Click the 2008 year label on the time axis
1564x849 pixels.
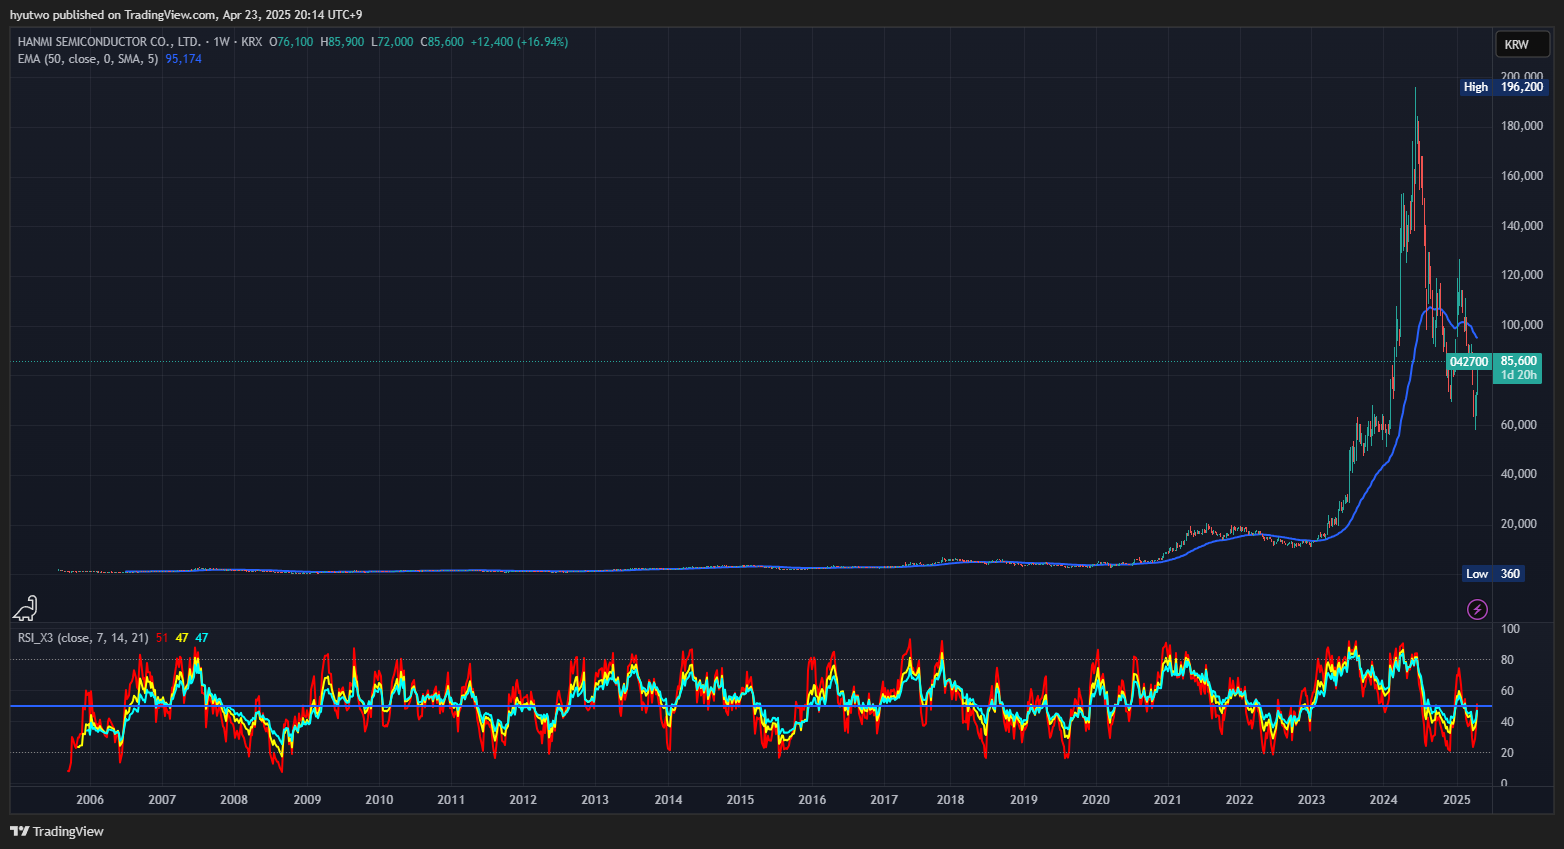coord(234,800)
